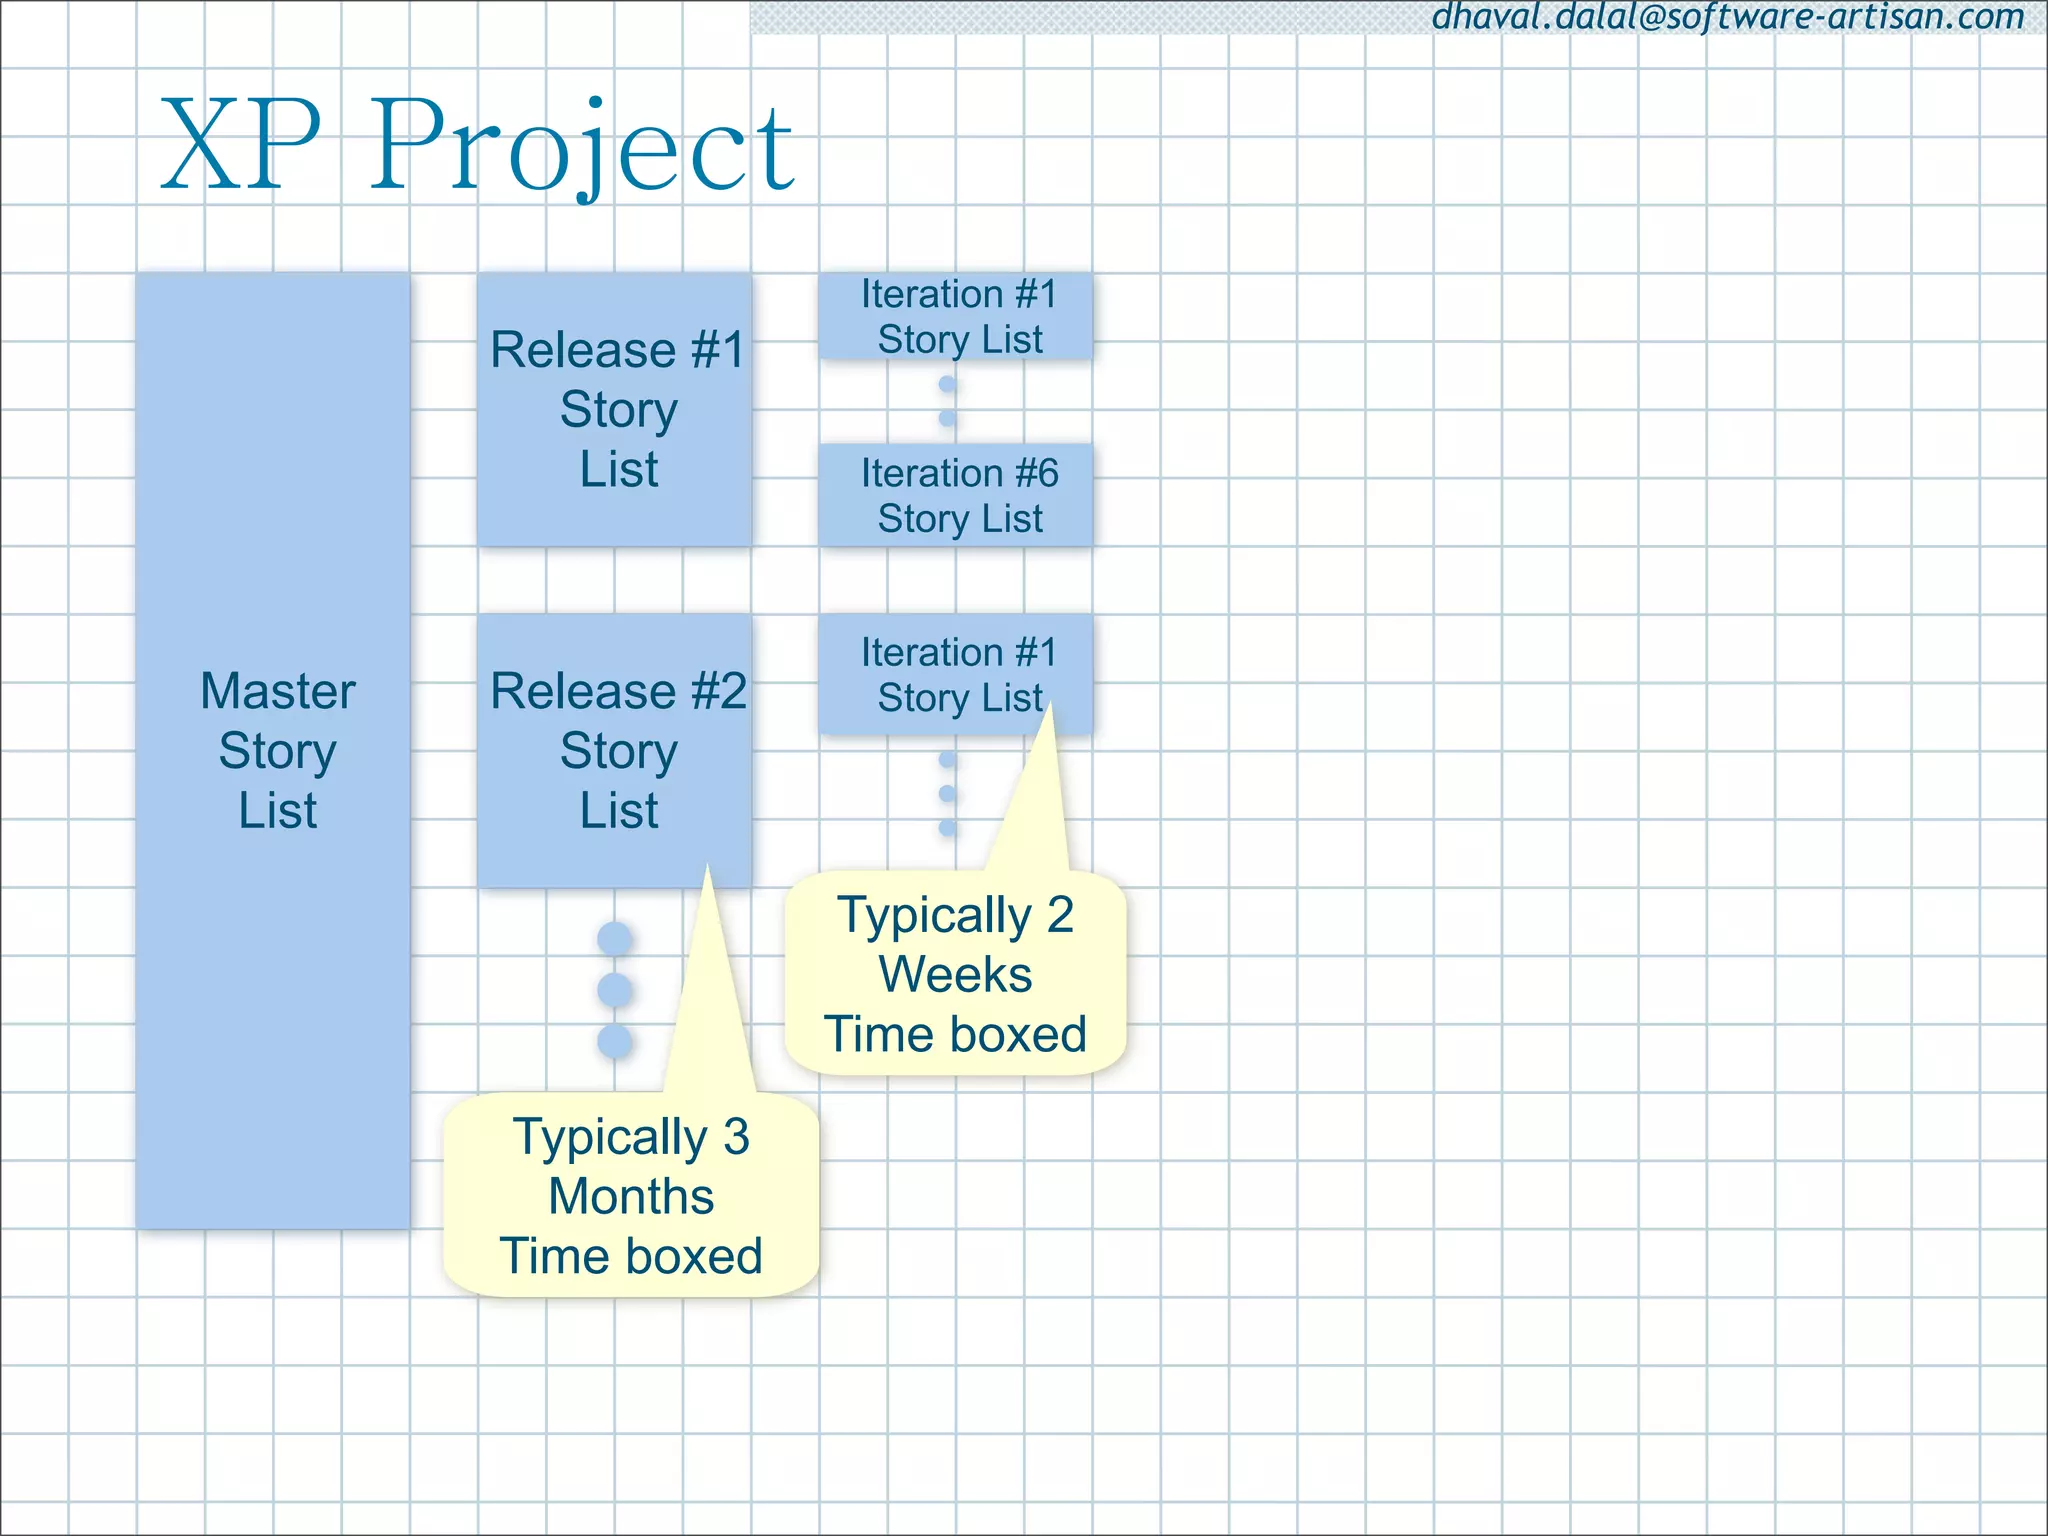Viewport: 2048px width, 1536px height.
Task: Click the dhaval.dalal@software-artisan.com email text
Action: 1727,17
